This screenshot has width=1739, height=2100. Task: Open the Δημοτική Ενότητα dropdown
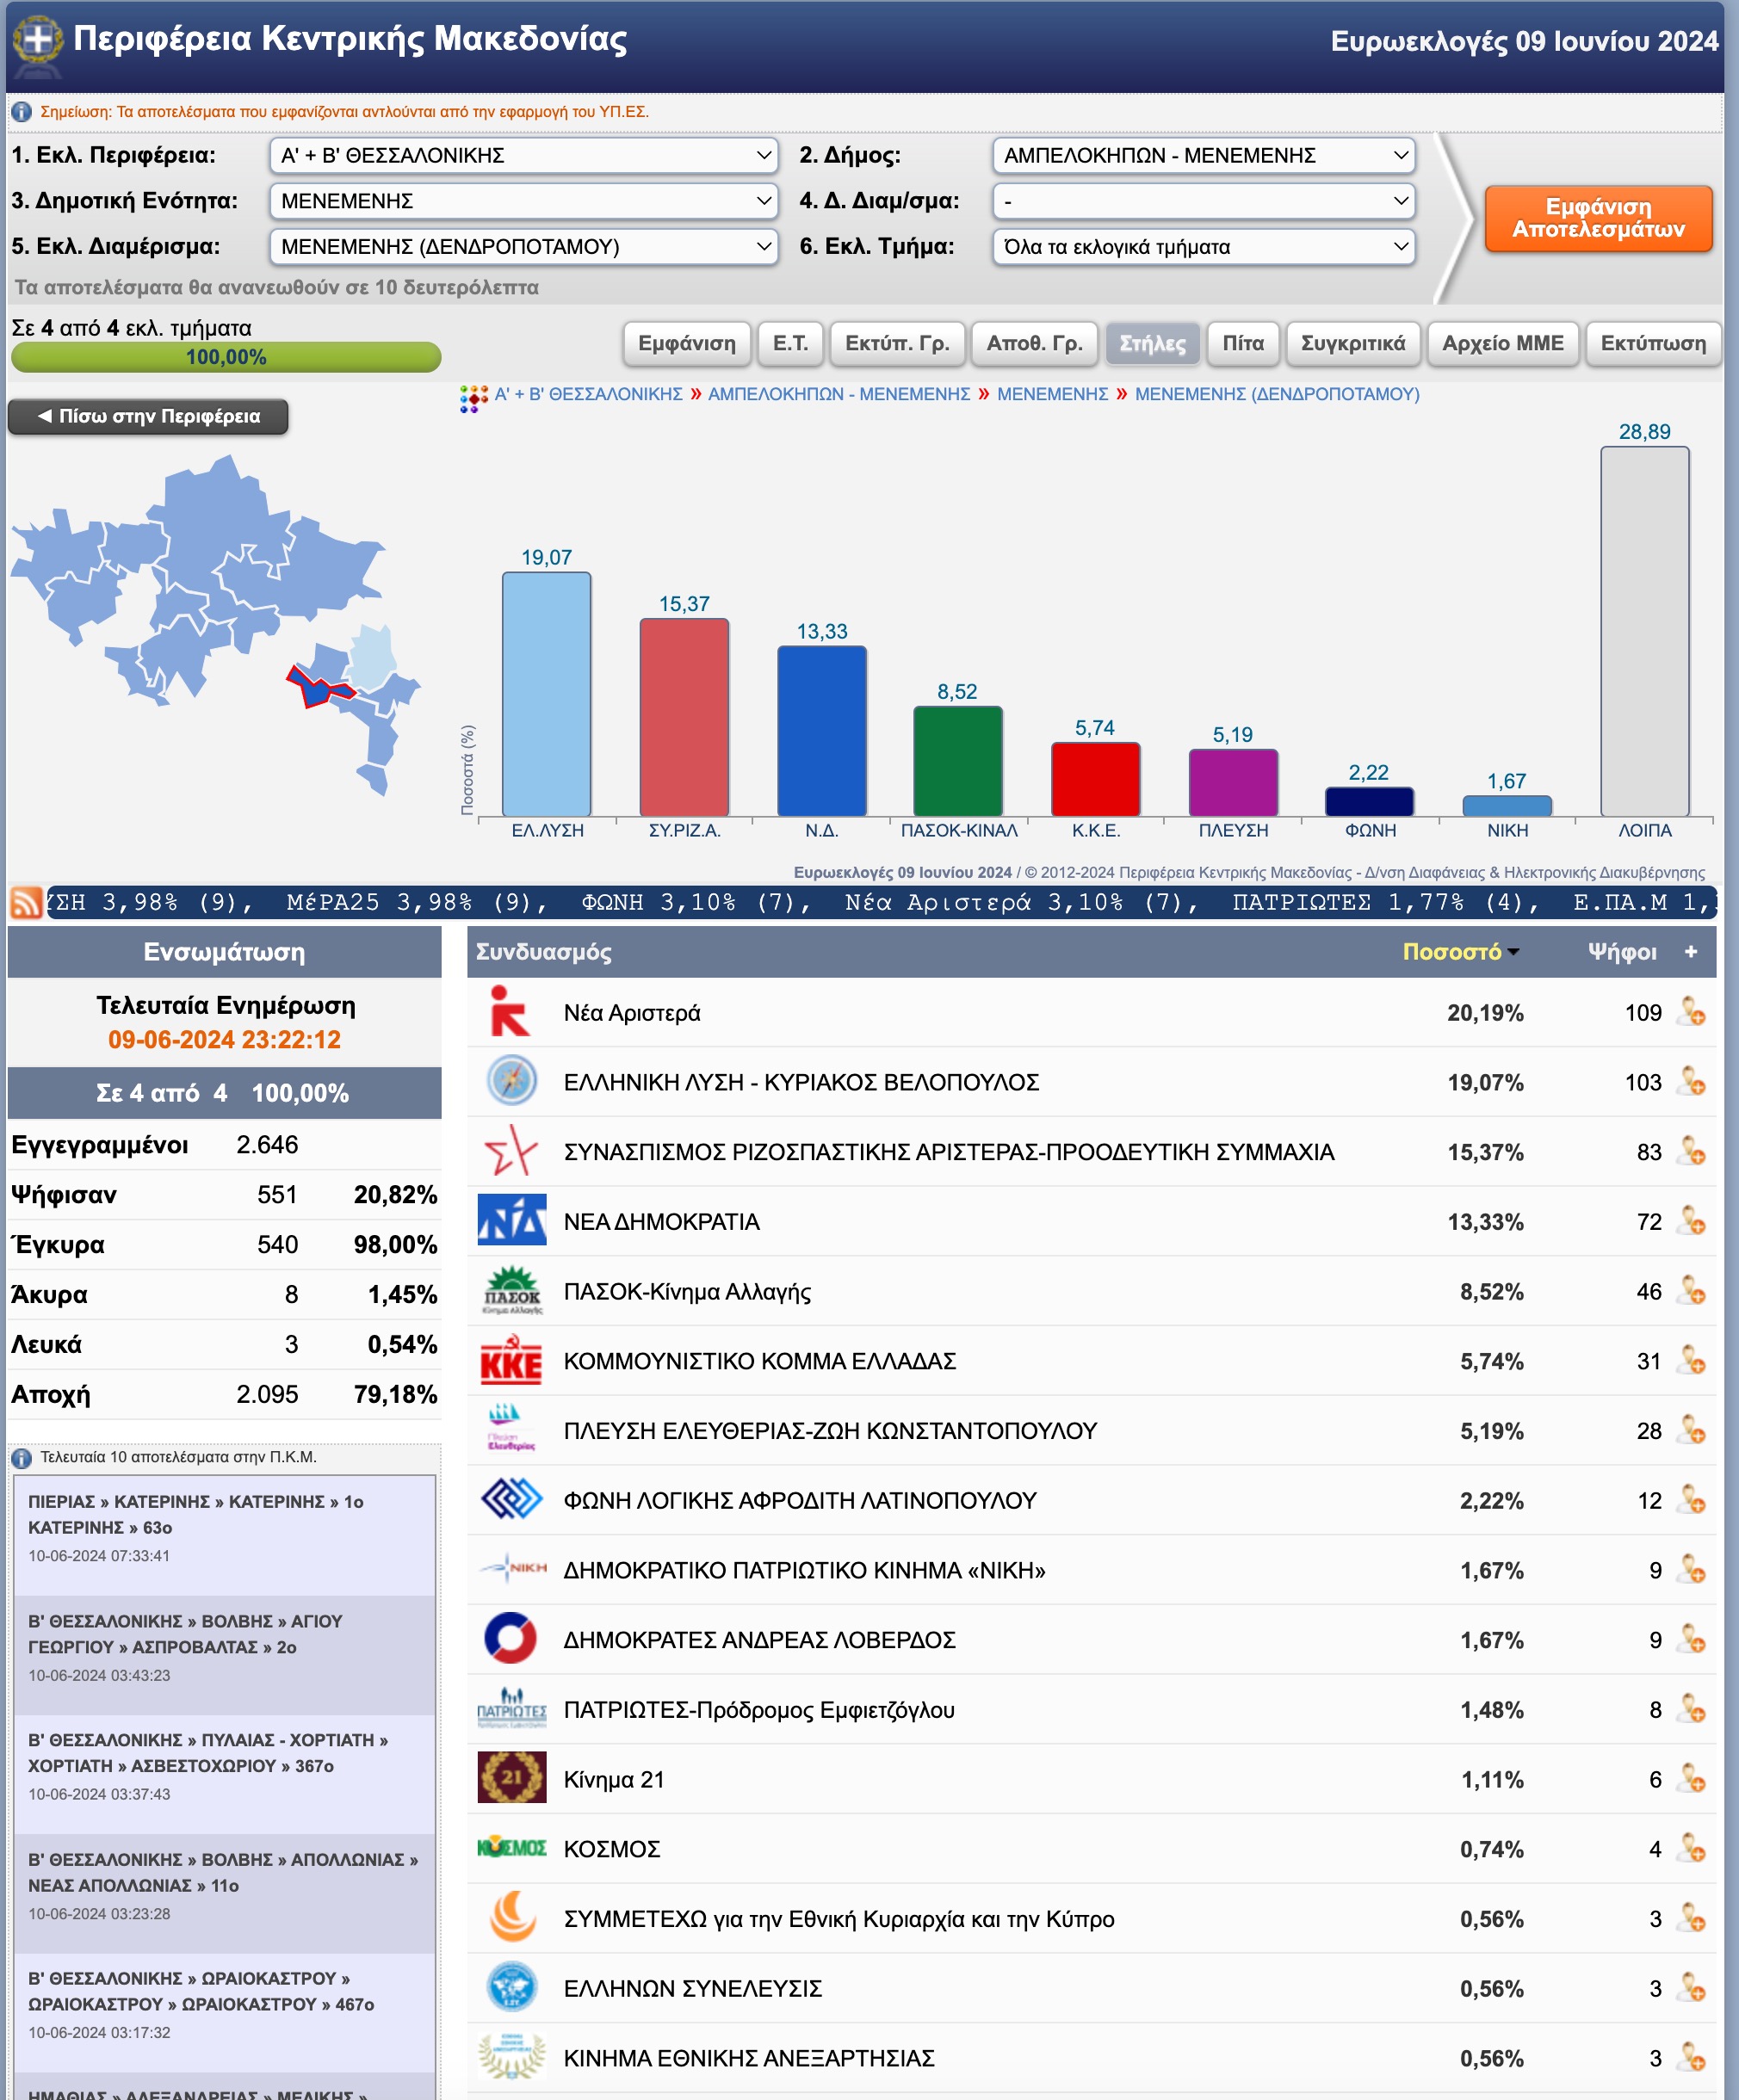(x=524, y=201)
